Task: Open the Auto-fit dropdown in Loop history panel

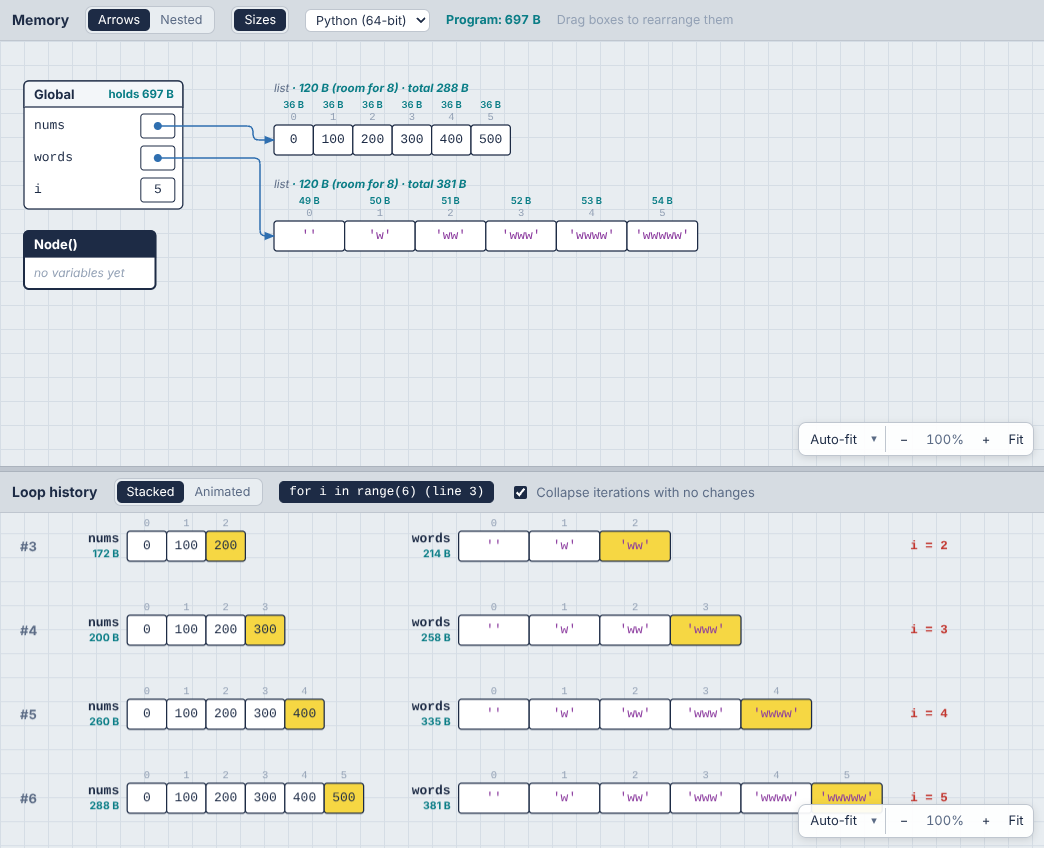Action: tap(842, 821)
